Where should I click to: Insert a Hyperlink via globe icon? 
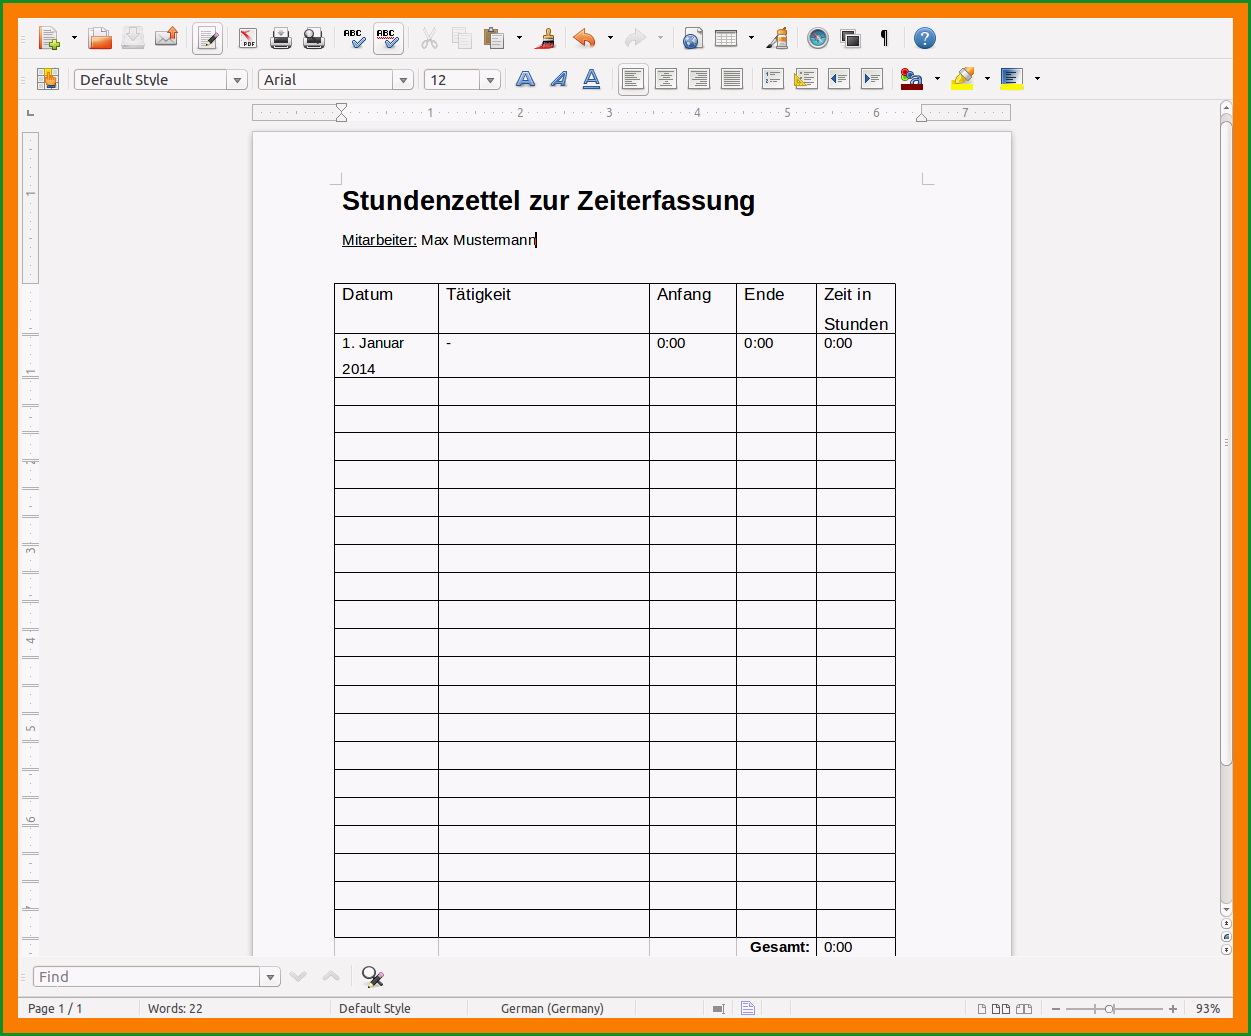pyautogui.click(x=693, y=39)
